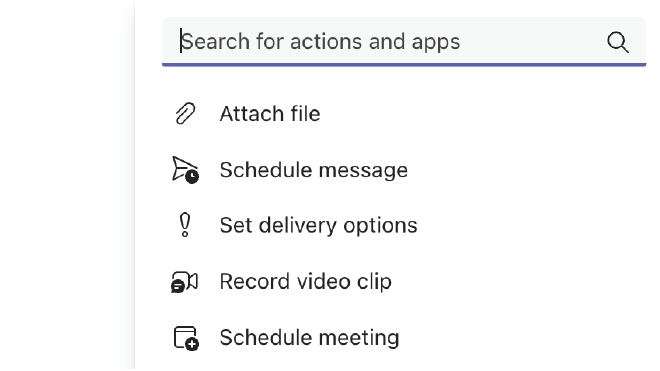The height and width of the screenshot is (371, 660).
Task: Click the magnifying glass search icon
Action: pyautogui.click(x=617, y=42)
